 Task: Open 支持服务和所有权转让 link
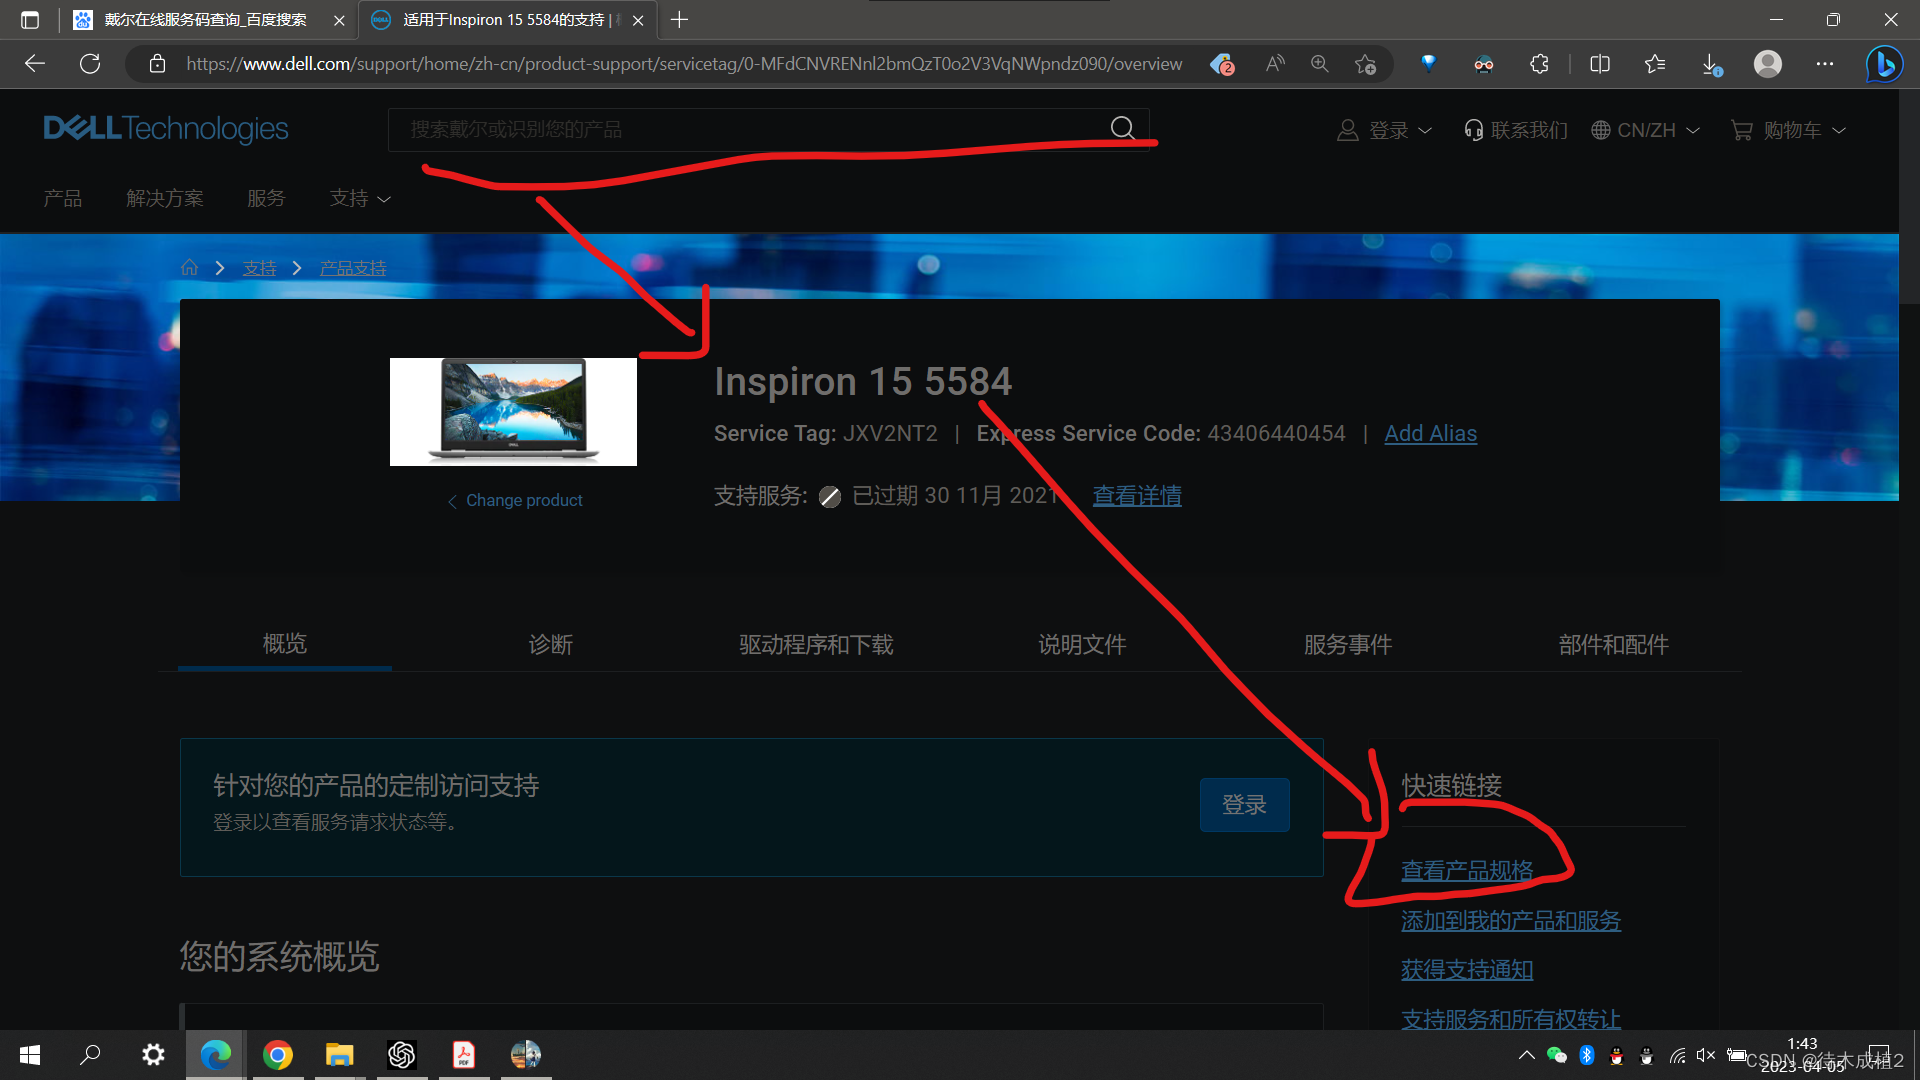pyautogui.click(x=1511, y=1019)
